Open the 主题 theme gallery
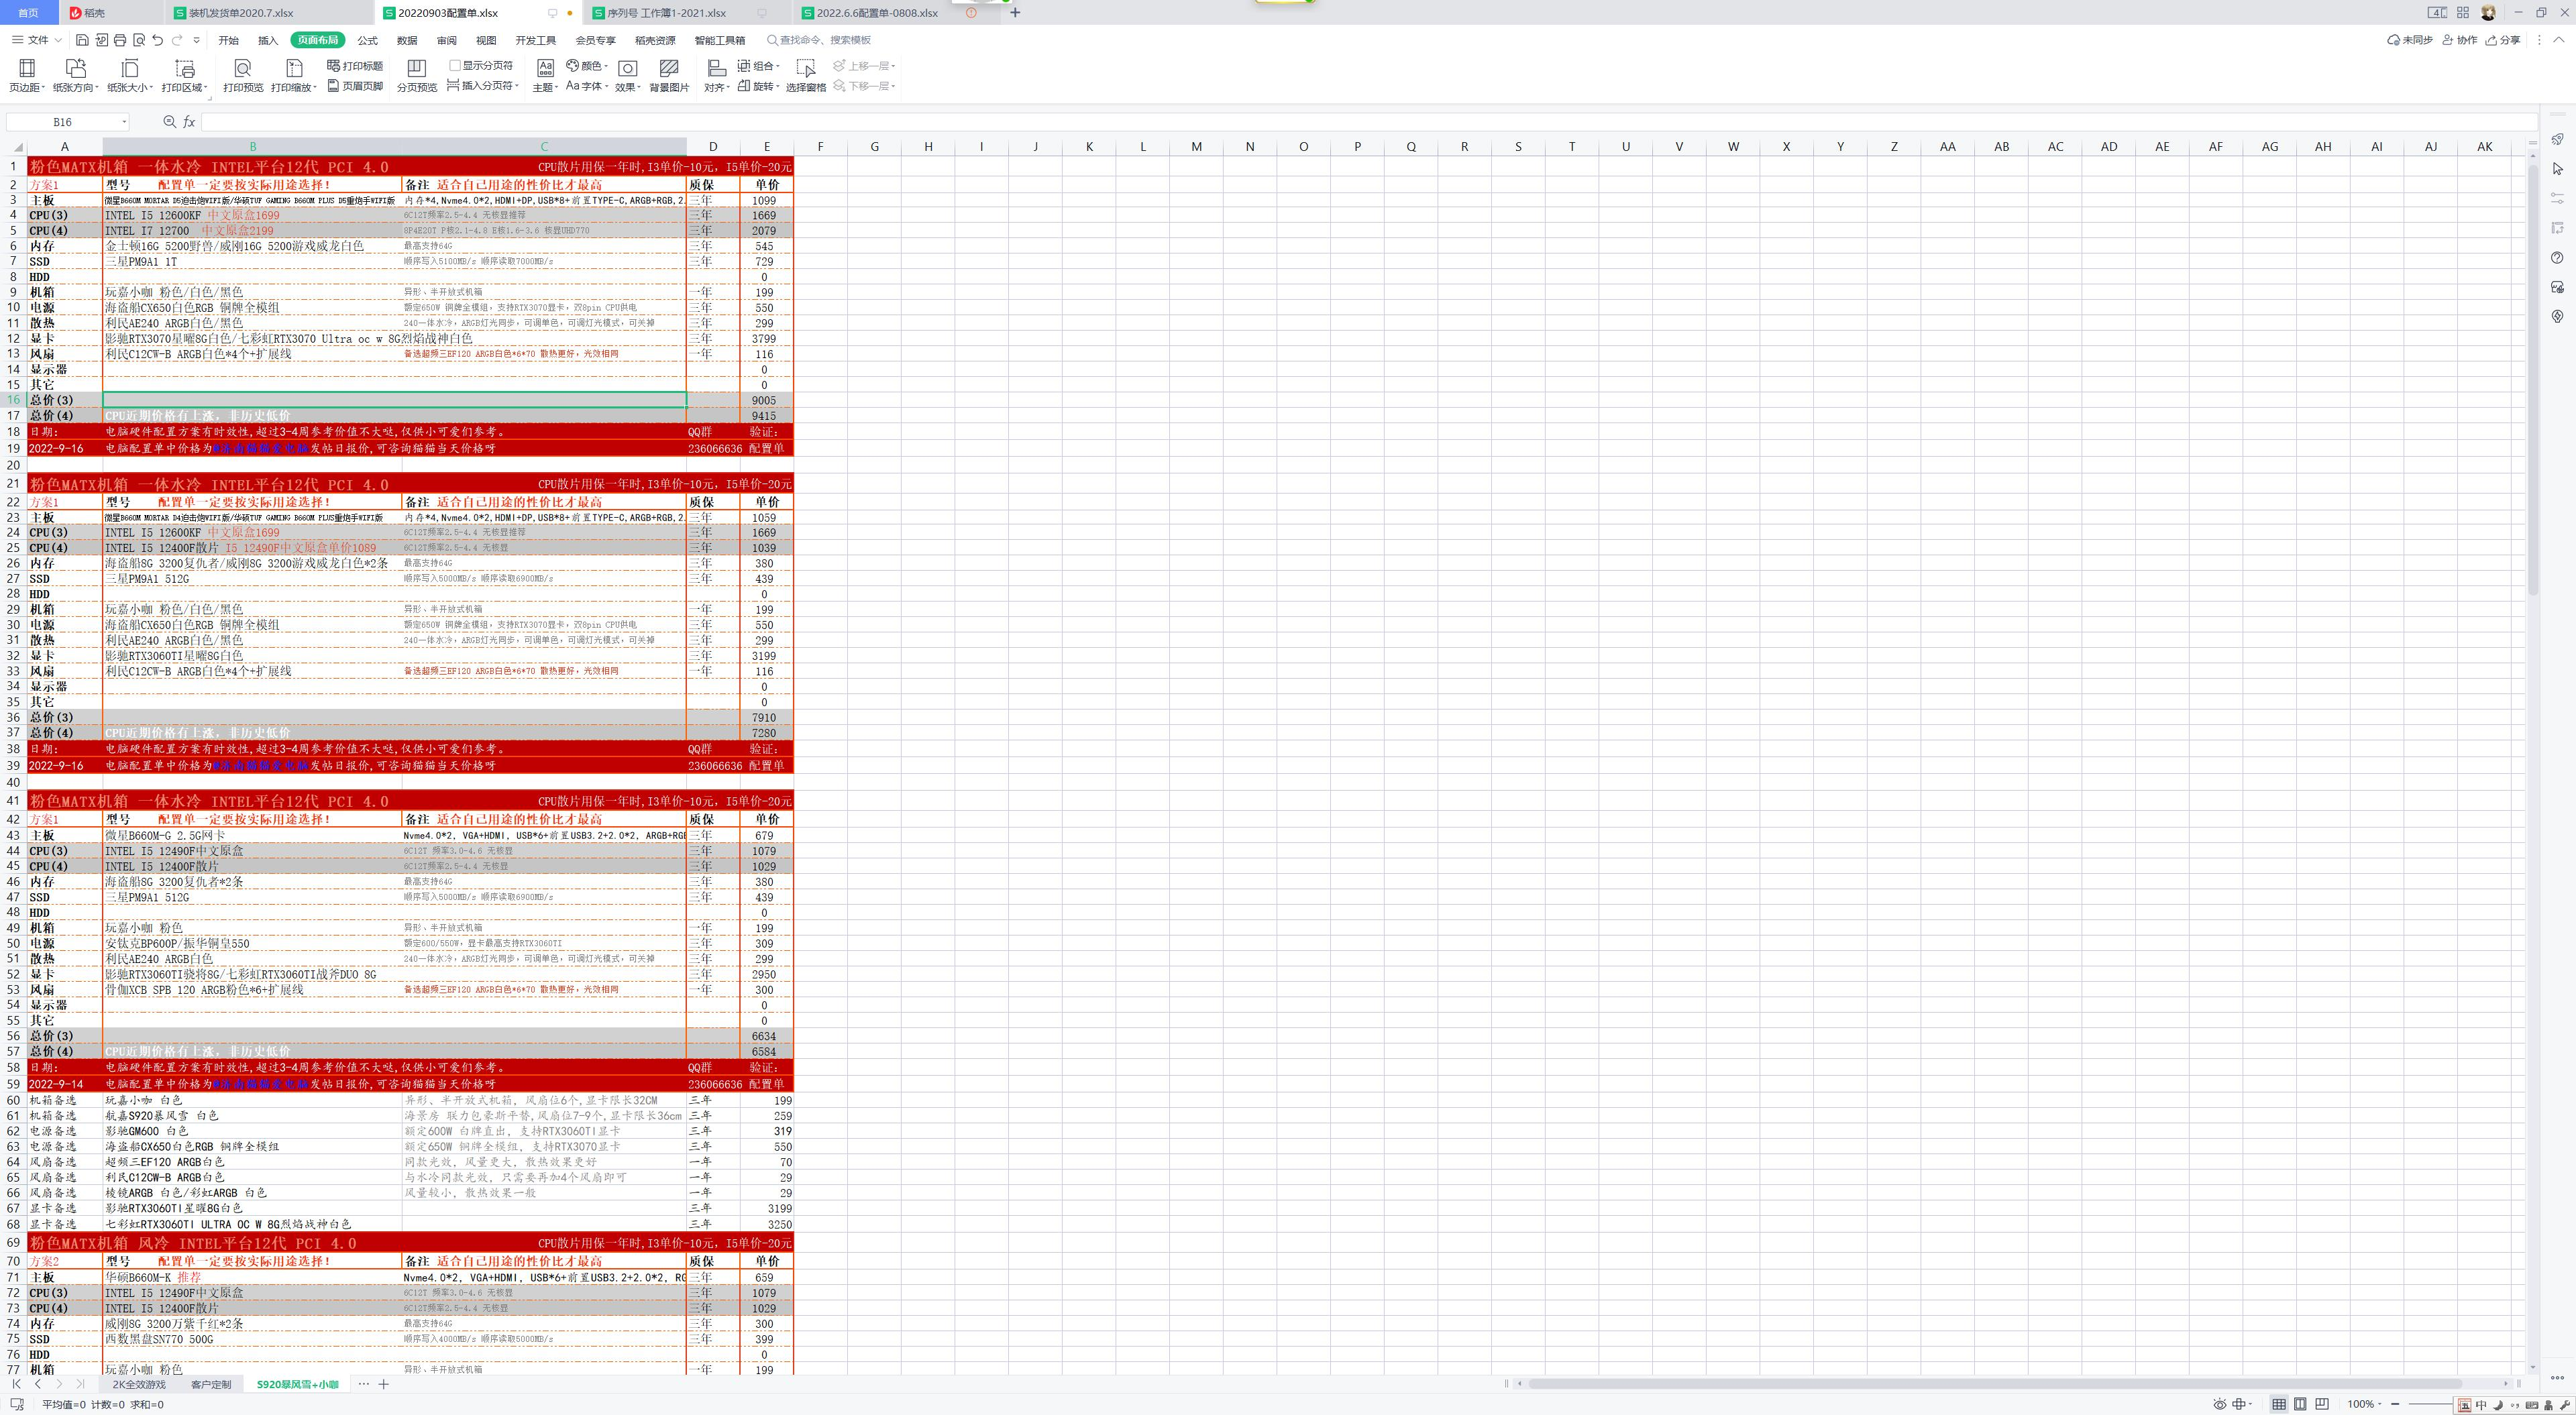Viewport: 2576px width, 1415px height. point(545,76)
